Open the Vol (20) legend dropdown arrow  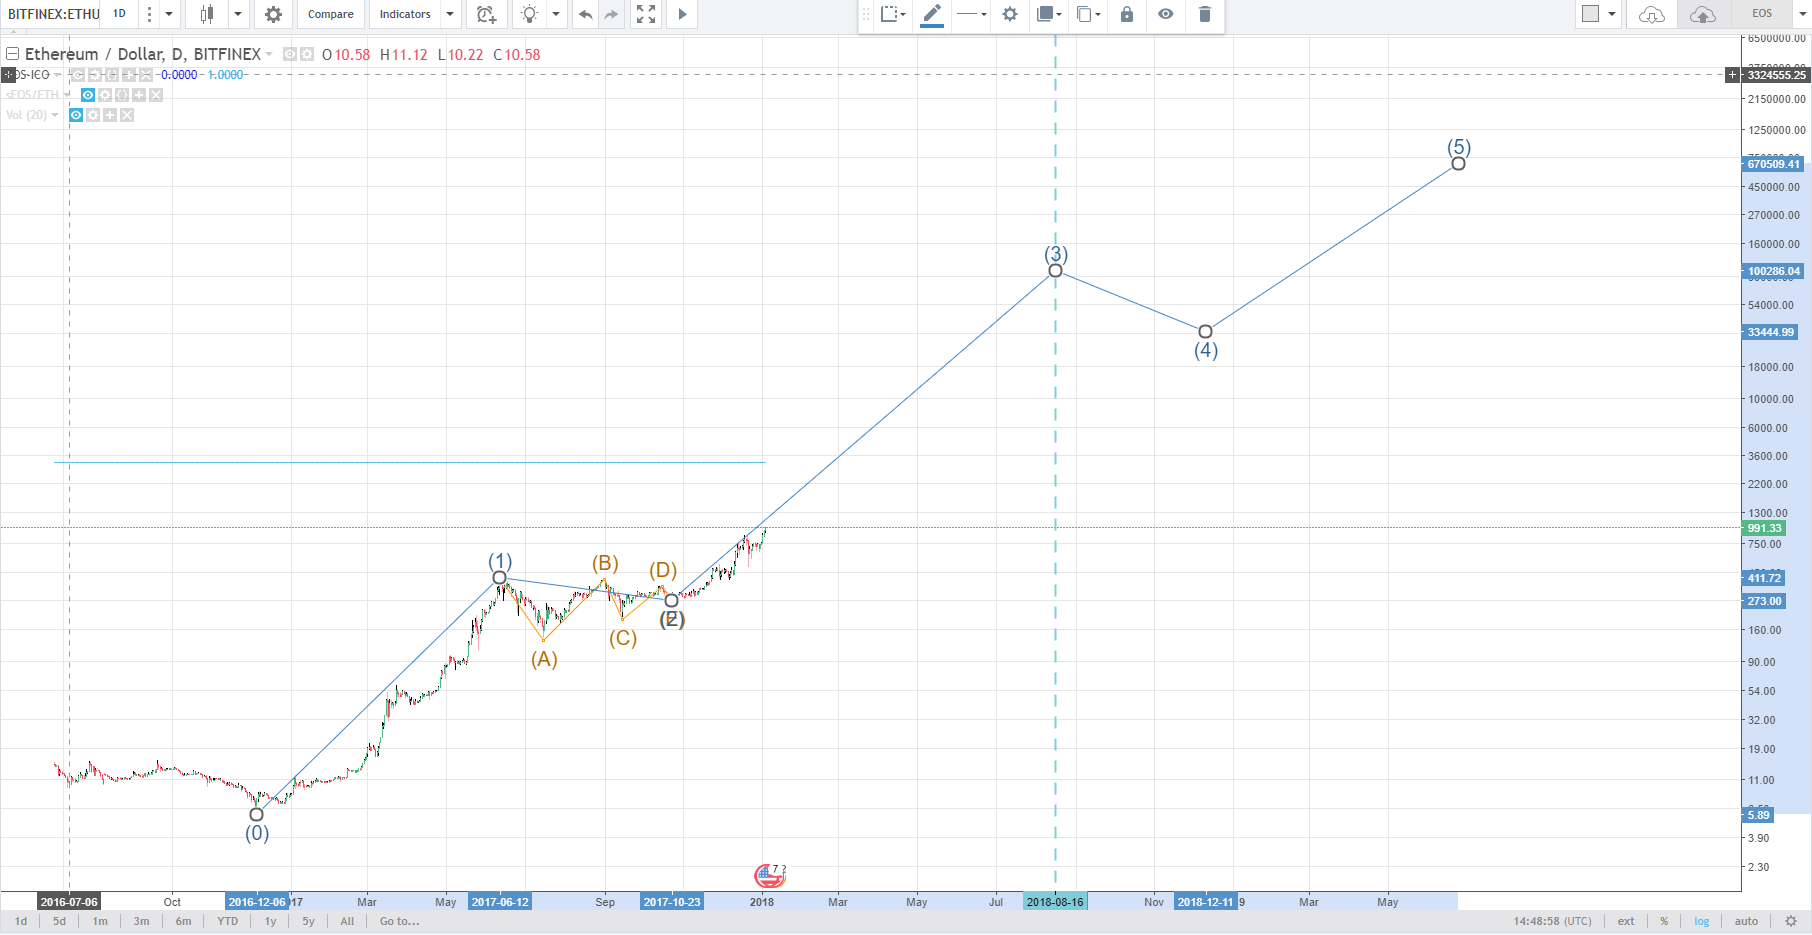(54, 115)
